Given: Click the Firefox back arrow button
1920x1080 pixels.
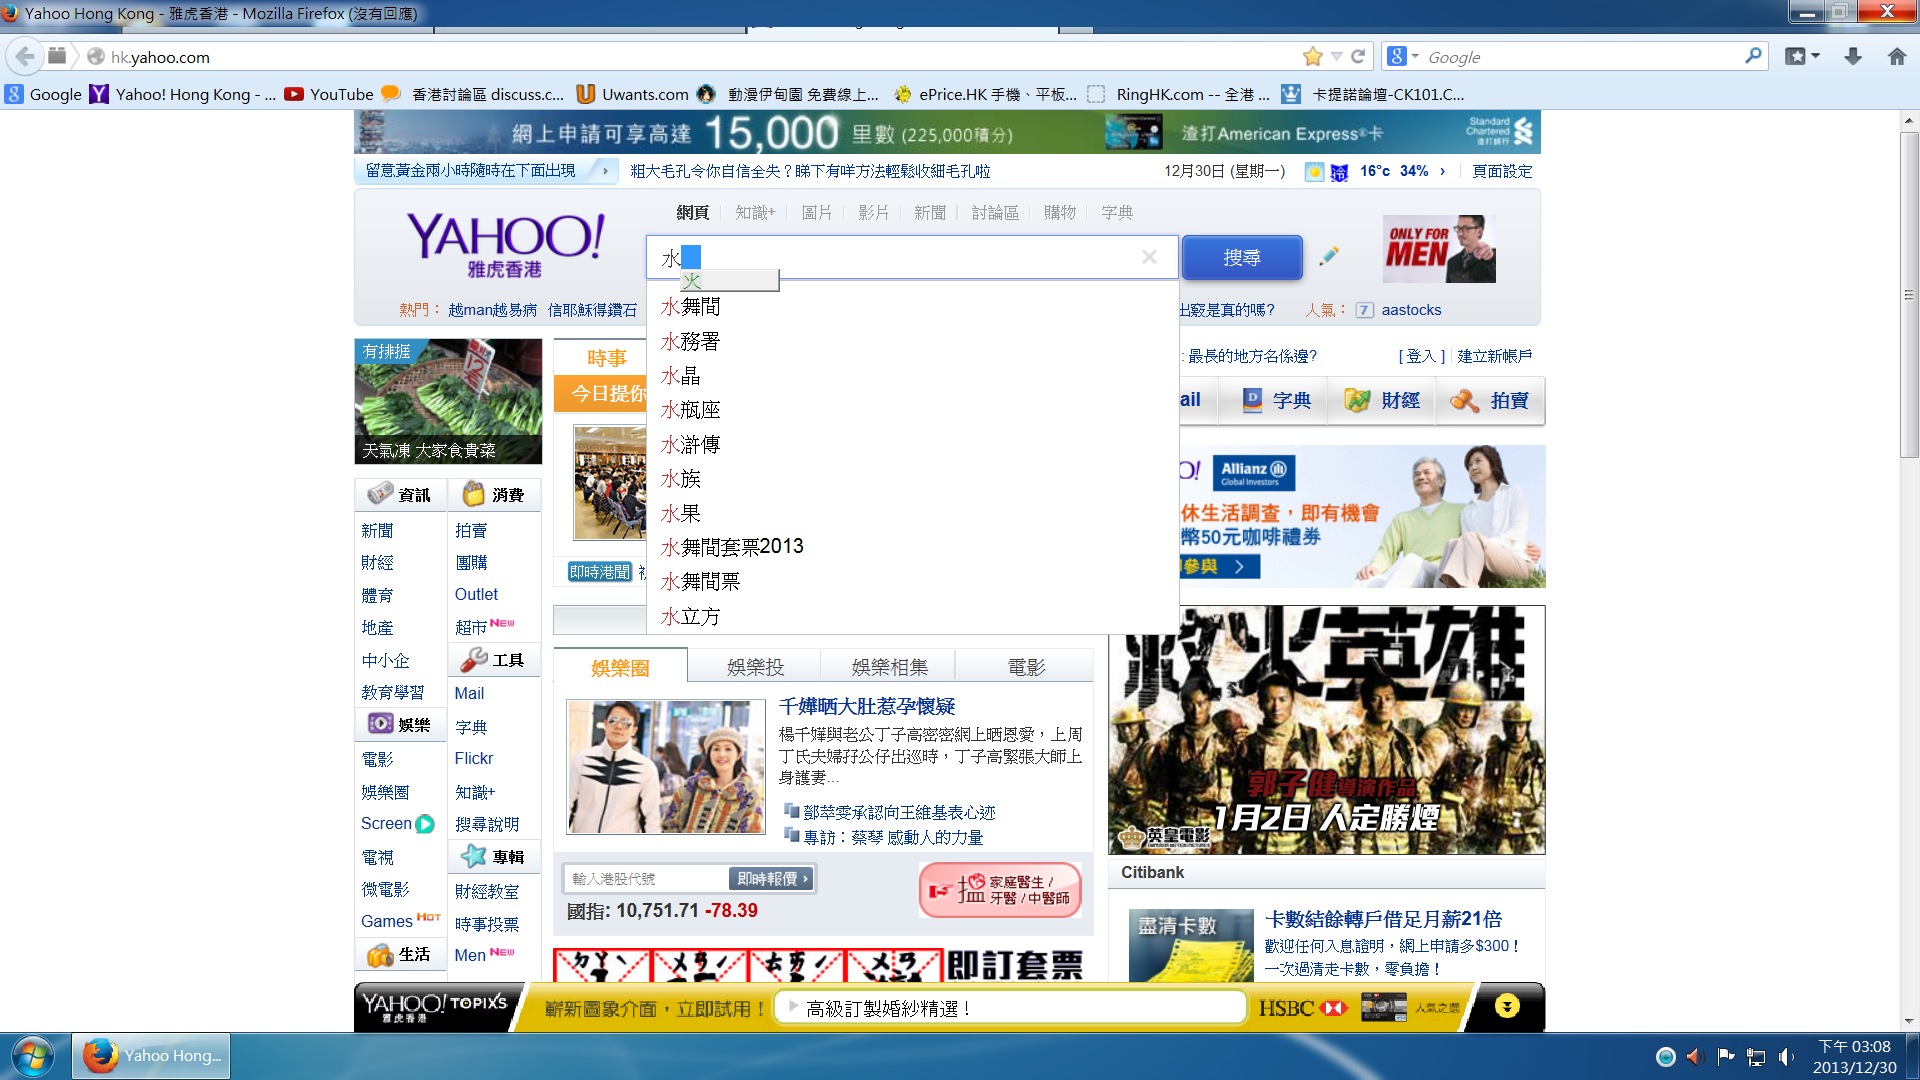Looking at the screenshot, I should coord(25,57).
